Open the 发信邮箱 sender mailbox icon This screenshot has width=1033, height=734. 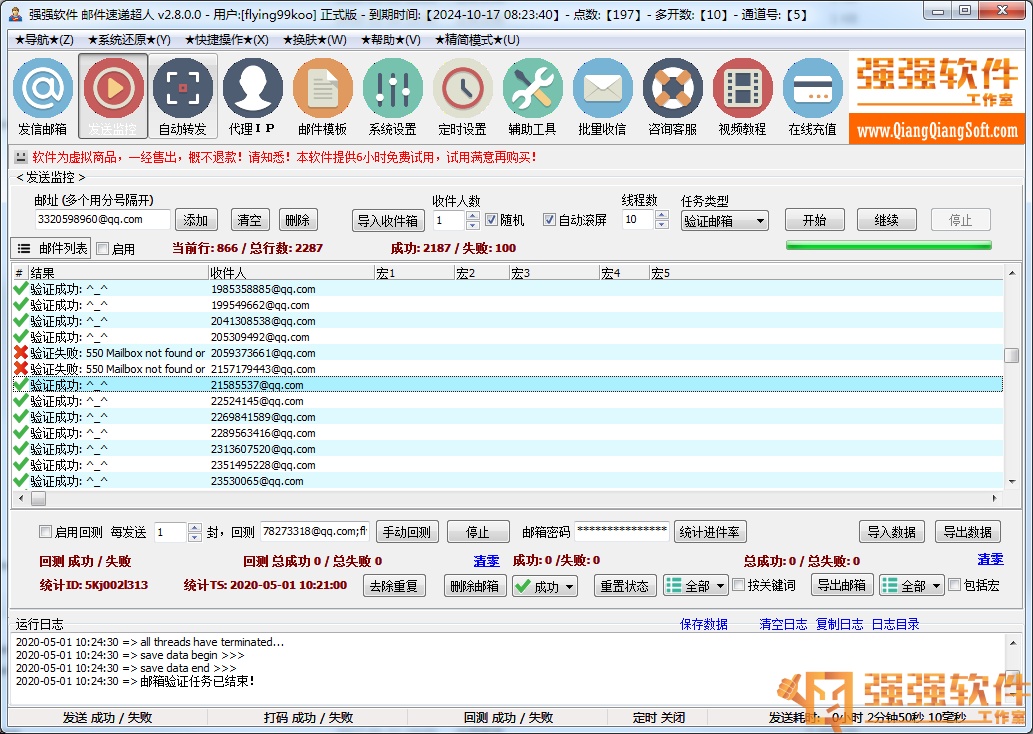43,96
